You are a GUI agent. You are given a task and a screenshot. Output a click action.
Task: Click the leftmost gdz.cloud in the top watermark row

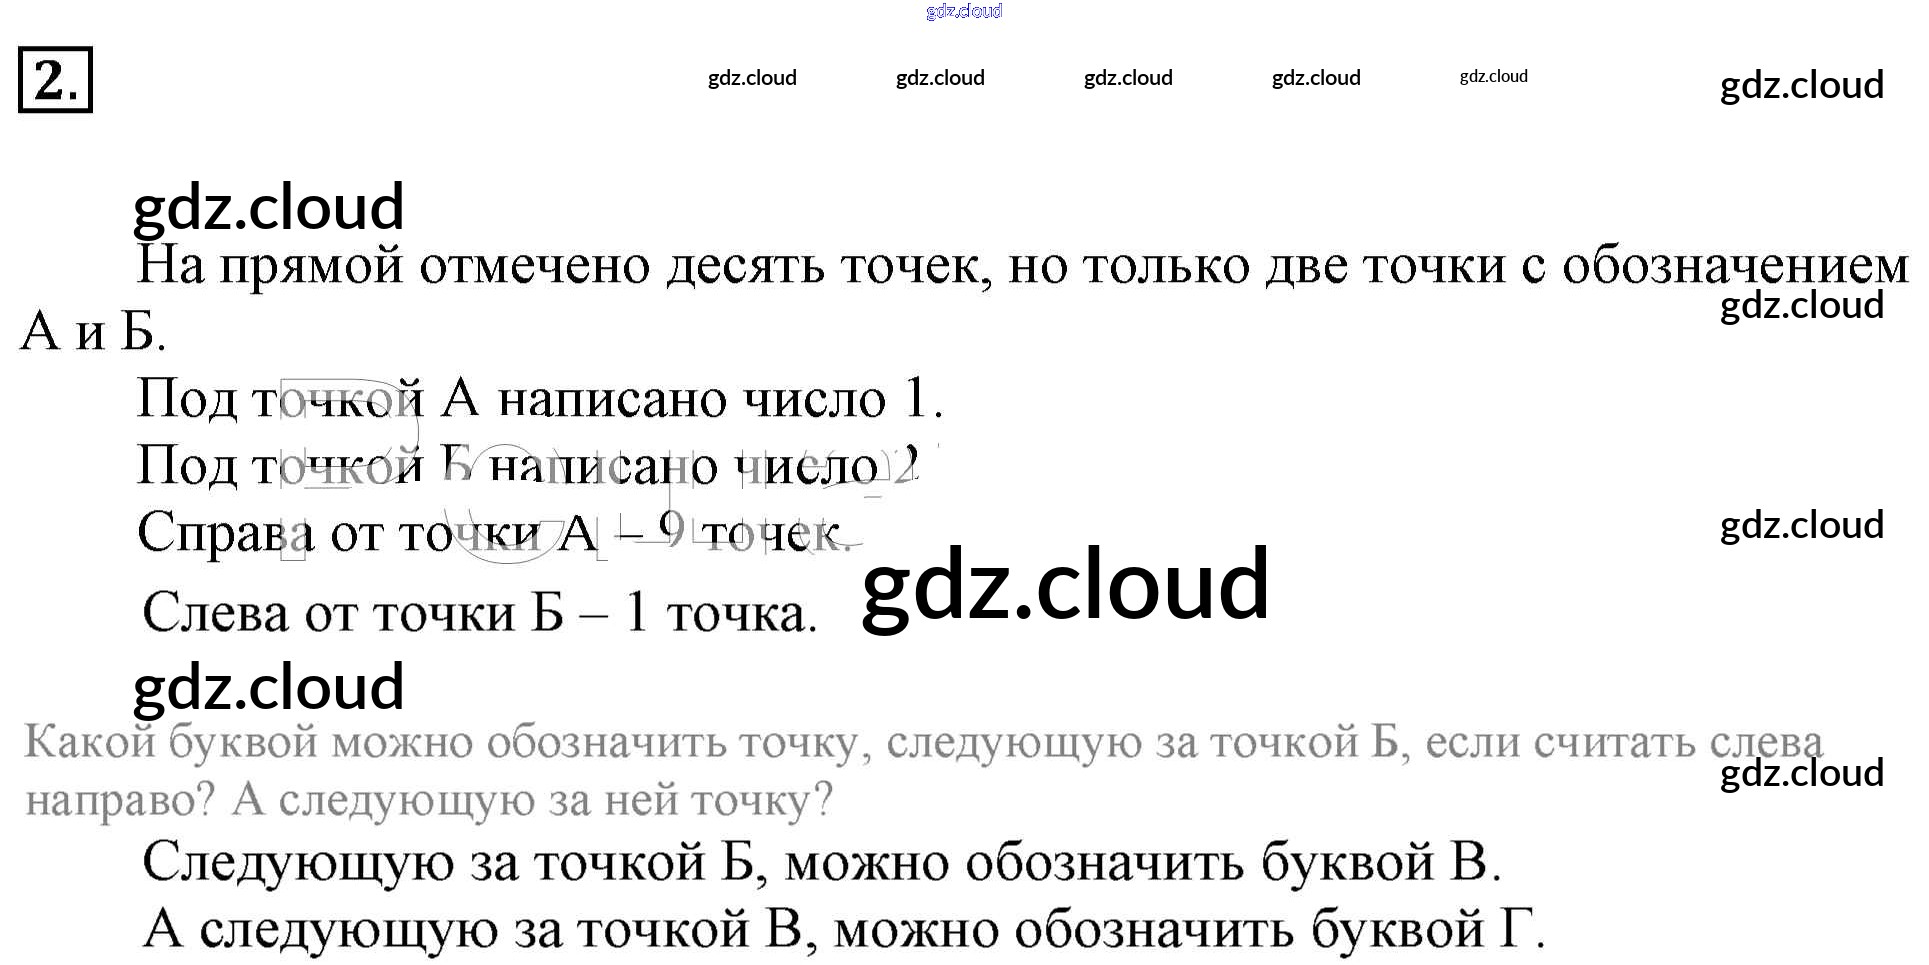(x=752, y=78)
